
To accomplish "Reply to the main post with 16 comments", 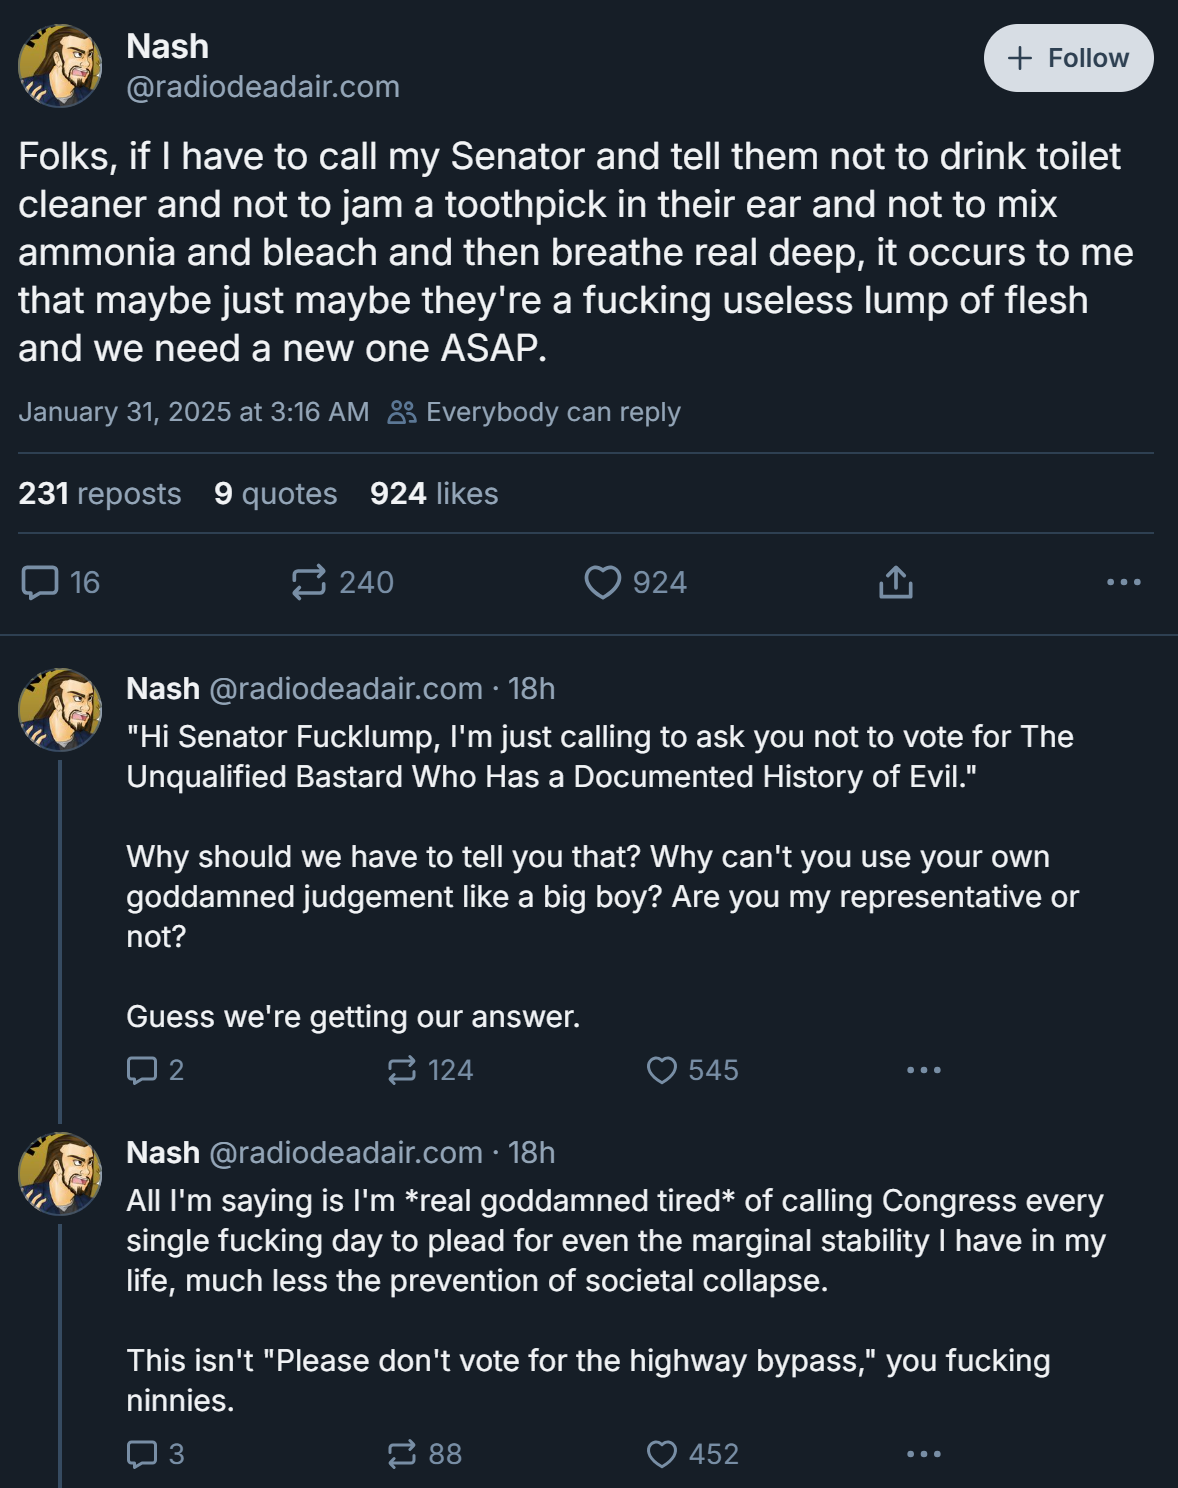I will click(x=60, y=582).
